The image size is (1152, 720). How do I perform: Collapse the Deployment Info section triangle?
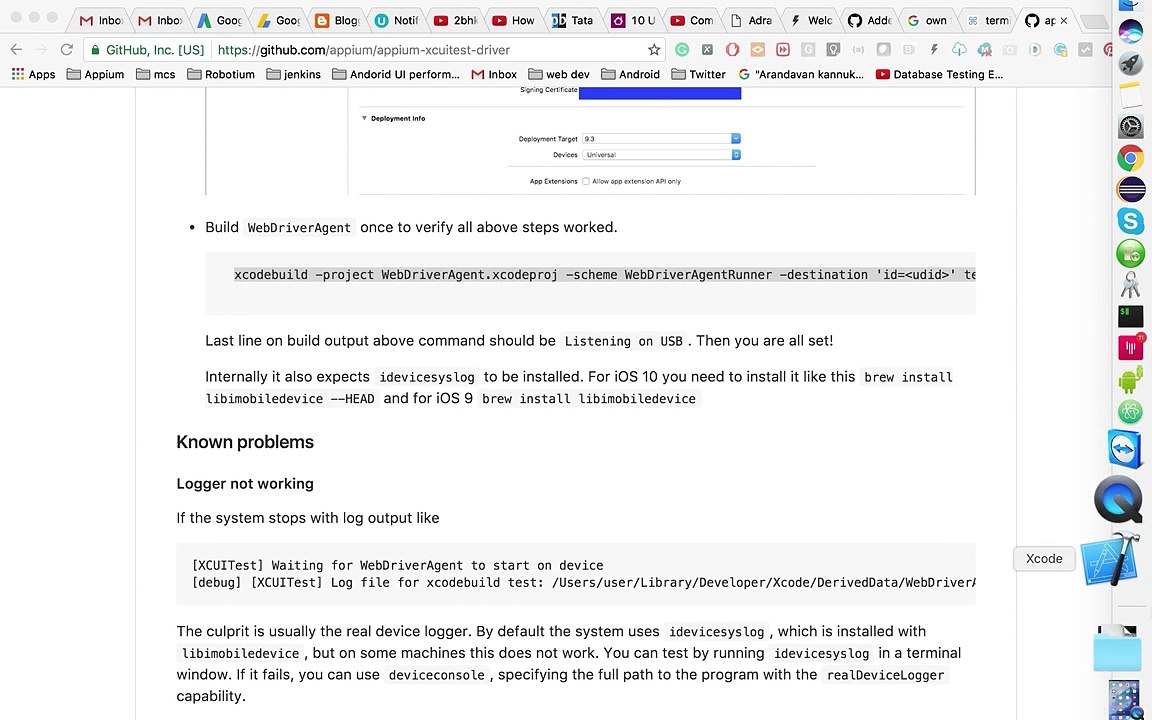tap(364, 118)
